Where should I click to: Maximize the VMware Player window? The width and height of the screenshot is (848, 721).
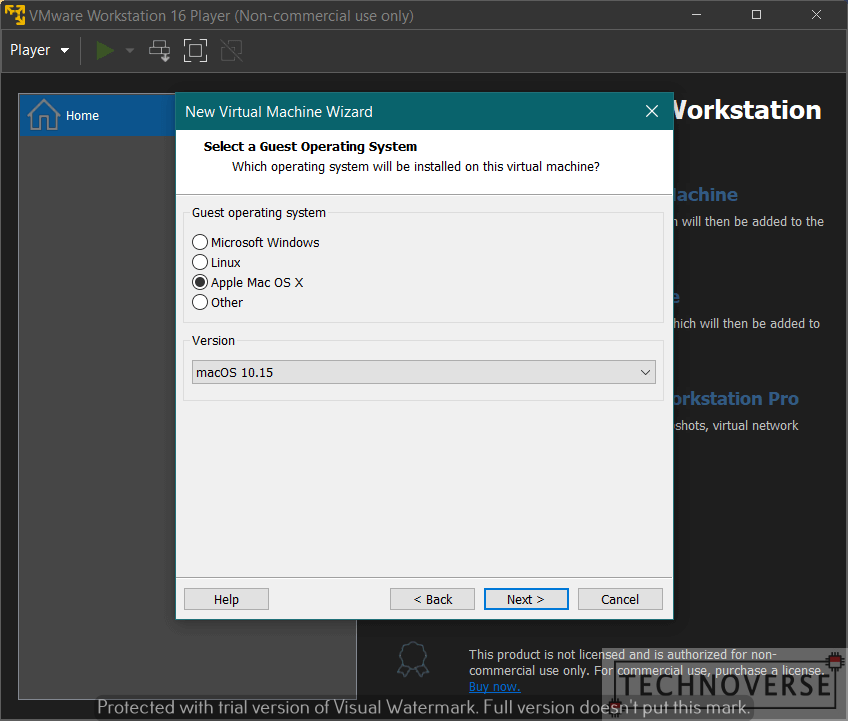757,15
